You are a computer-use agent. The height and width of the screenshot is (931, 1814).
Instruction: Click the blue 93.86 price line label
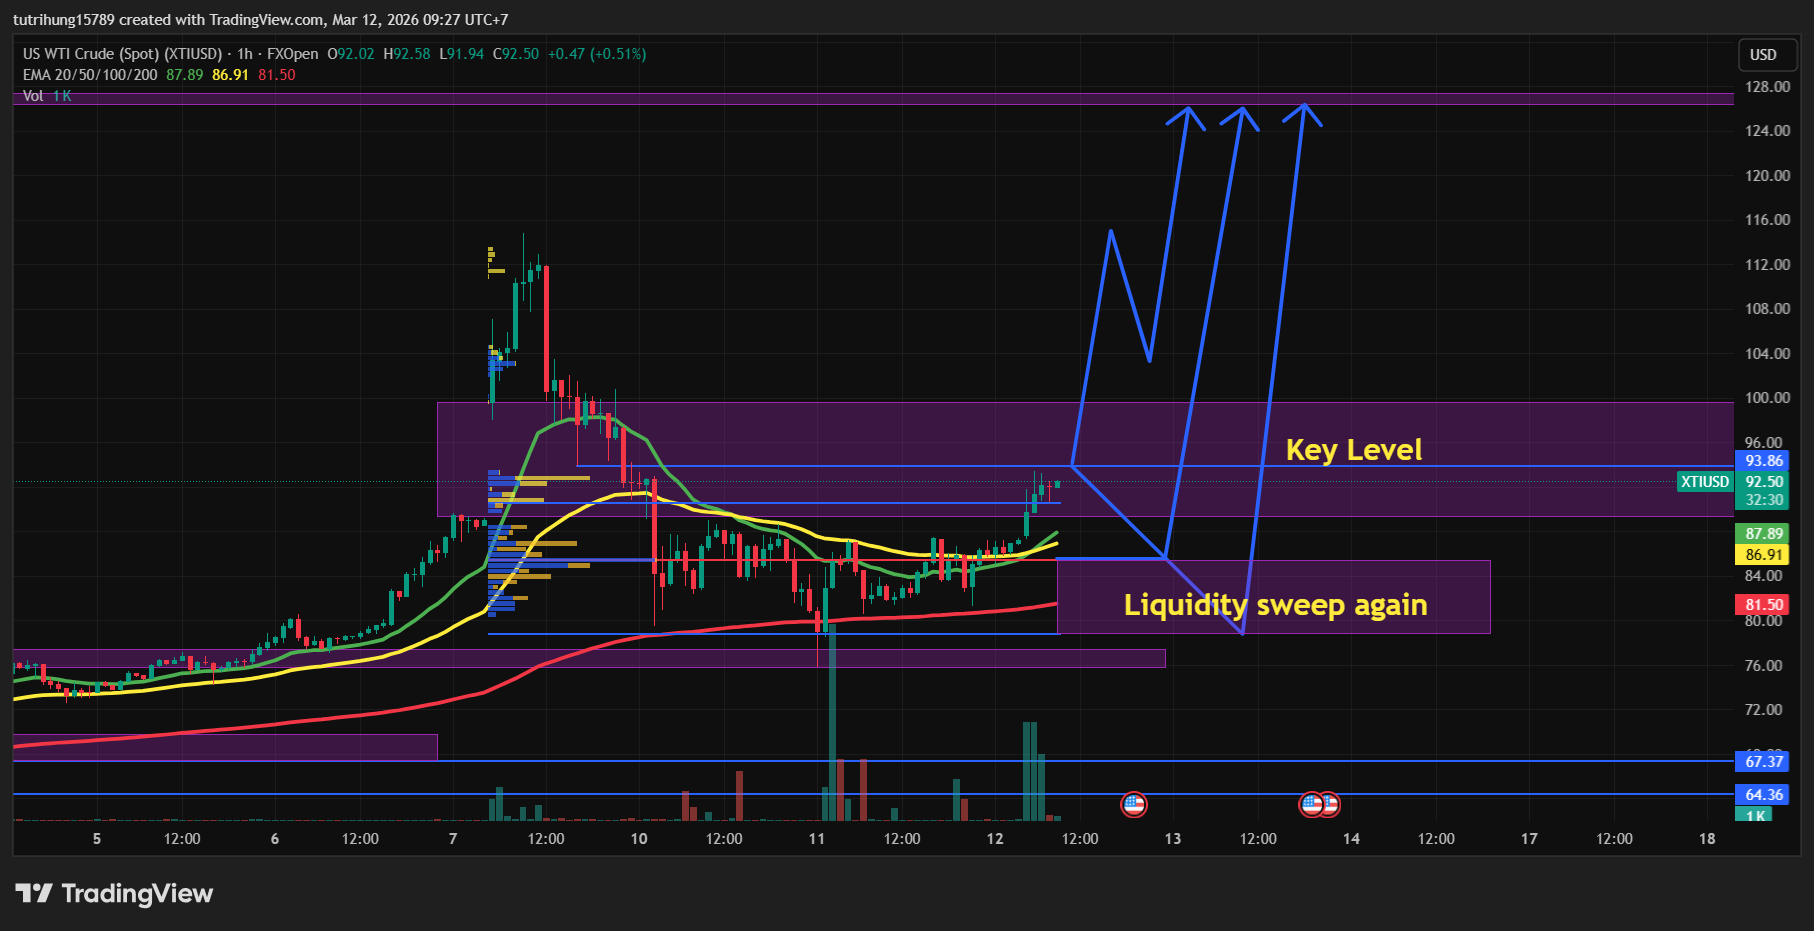click(1764, 461)
